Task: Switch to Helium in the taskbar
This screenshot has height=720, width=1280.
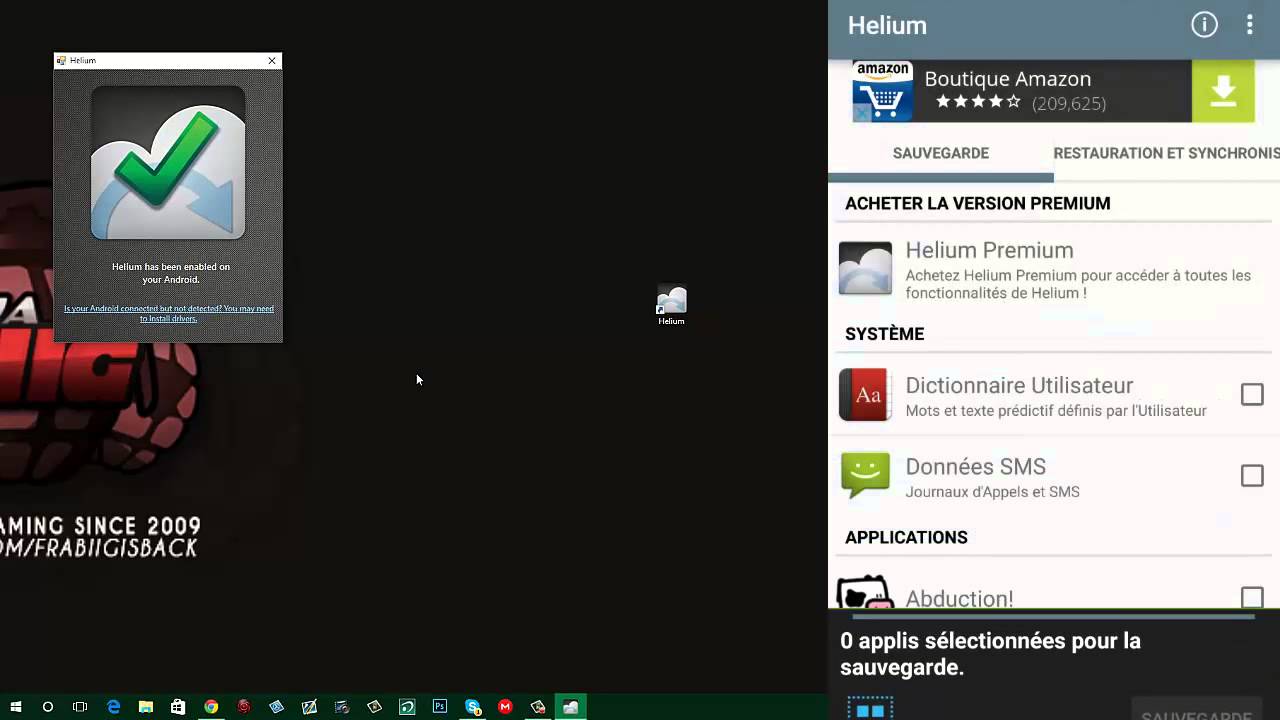Action: tap(570, 707)
